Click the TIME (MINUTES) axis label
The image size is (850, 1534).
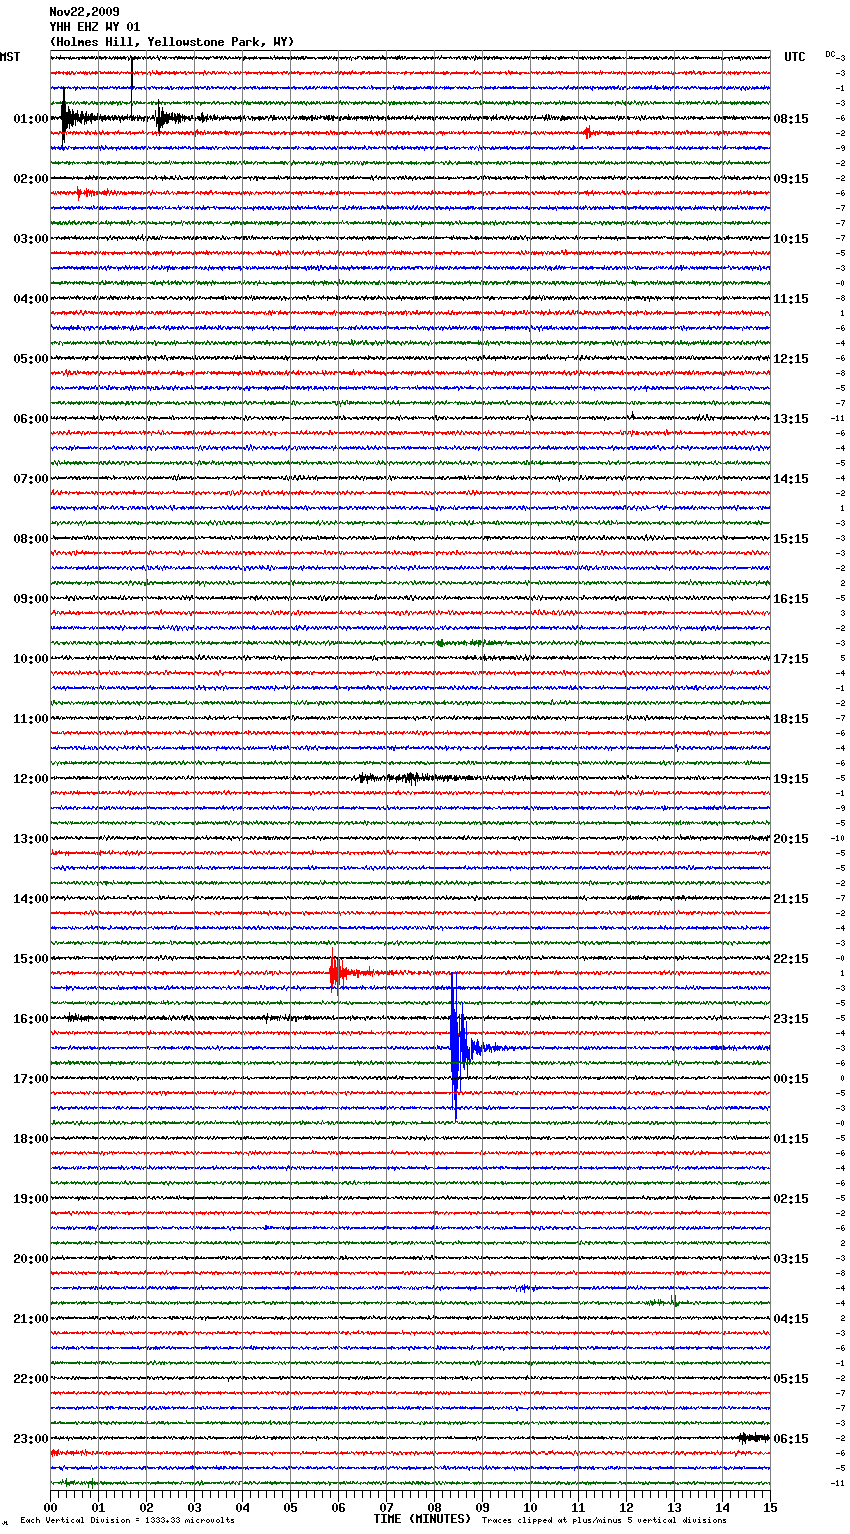tap(422, 1519)
